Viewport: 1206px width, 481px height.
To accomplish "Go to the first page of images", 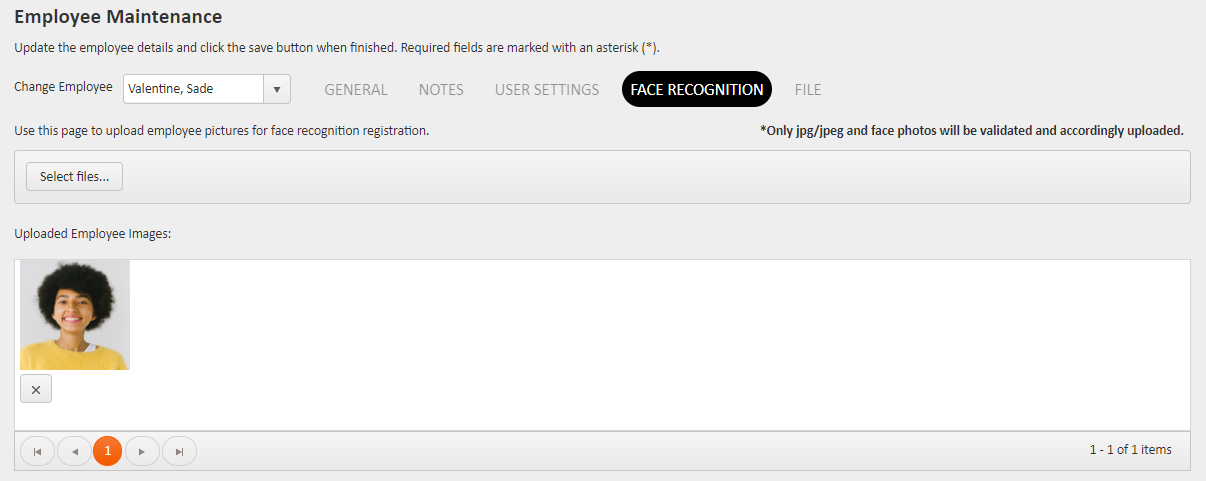I will tap(37, 451).
